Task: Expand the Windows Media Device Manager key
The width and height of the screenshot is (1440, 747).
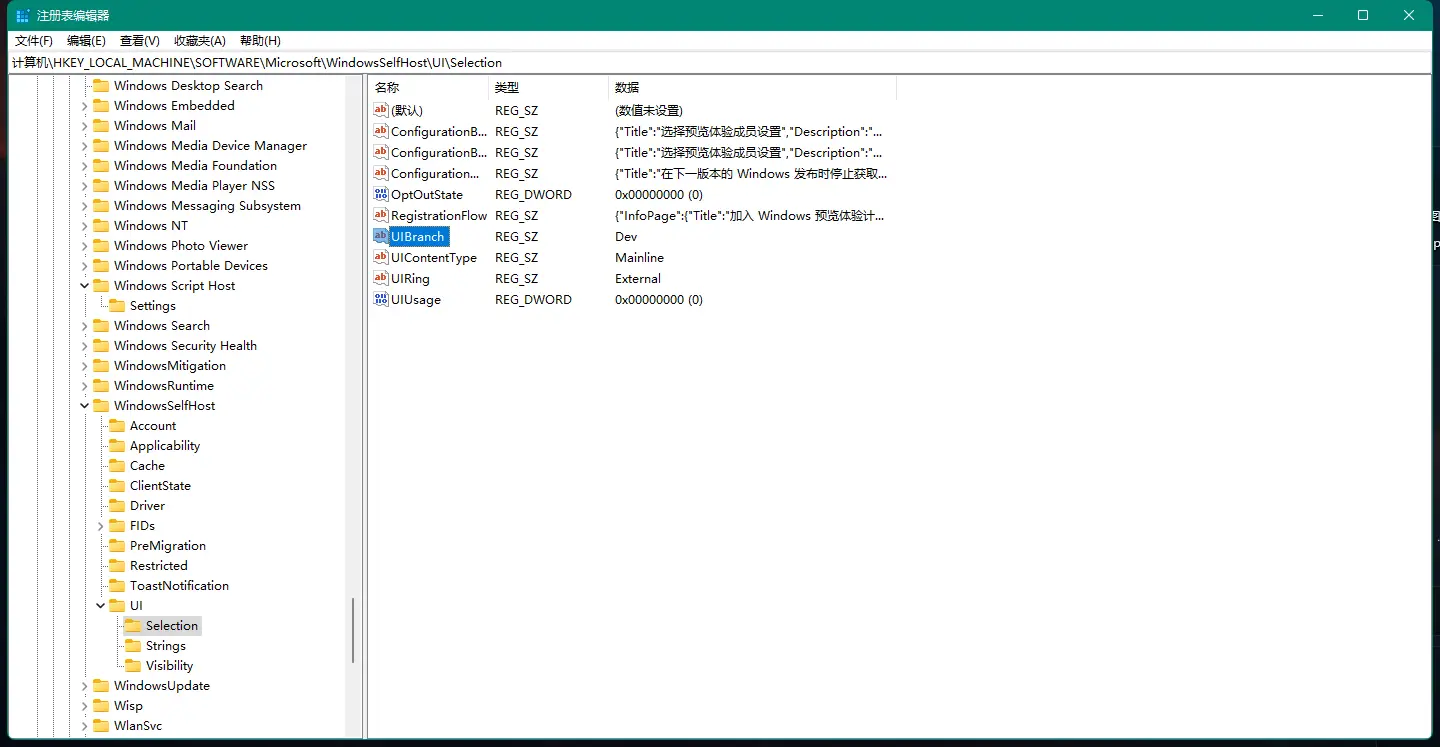Action: click(84, 146)
